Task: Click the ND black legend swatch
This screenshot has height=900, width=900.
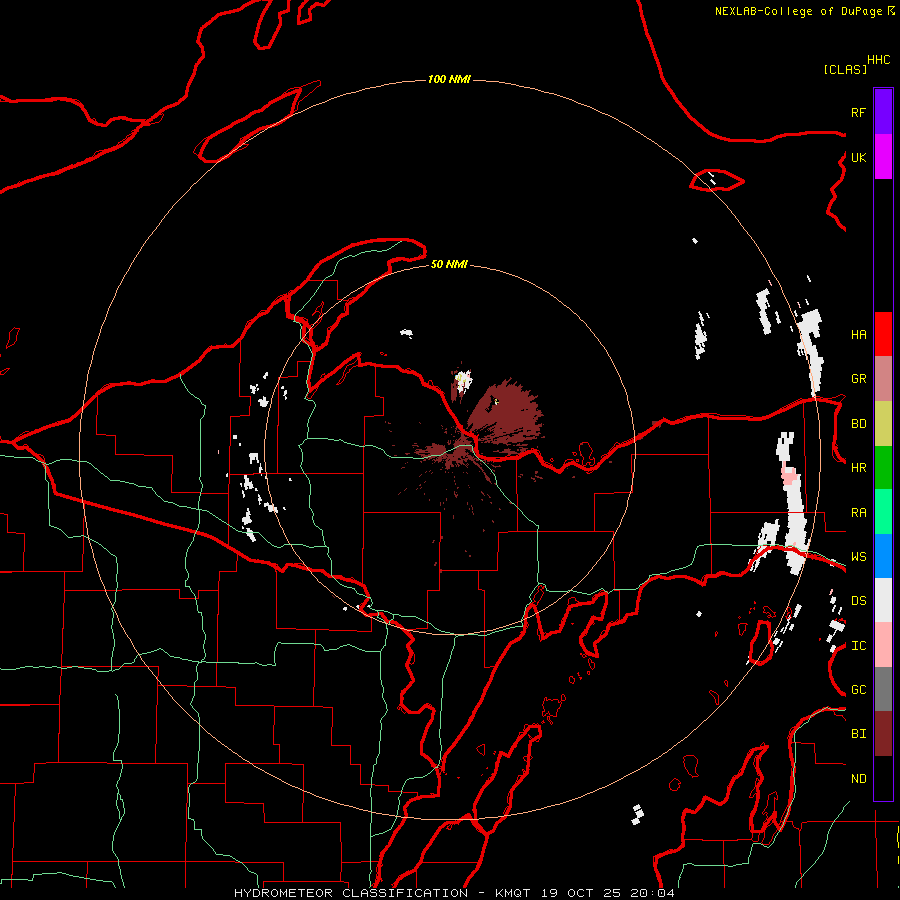Action: coord(883,778)
